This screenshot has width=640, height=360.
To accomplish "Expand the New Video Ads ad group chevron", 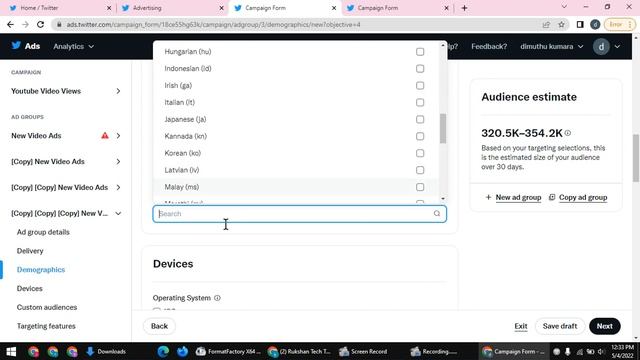I will pos(118,136).
